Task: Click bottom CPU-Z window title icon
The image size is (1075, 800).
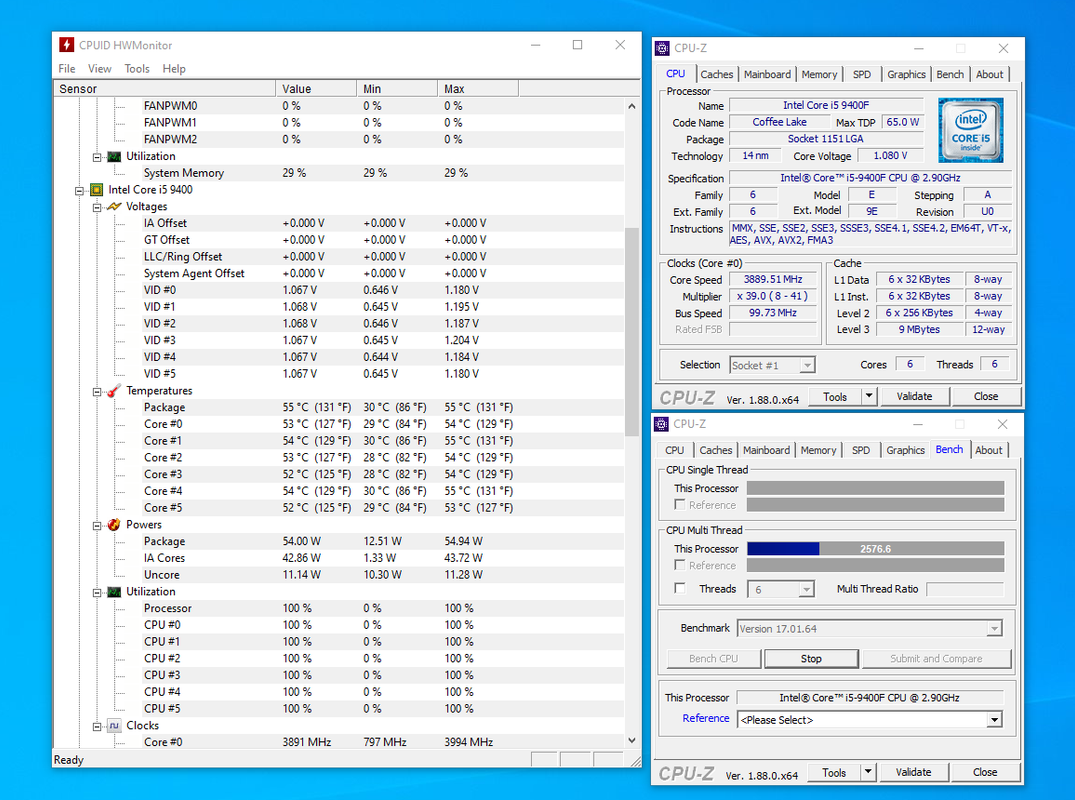Action: (x=662, y=424)
